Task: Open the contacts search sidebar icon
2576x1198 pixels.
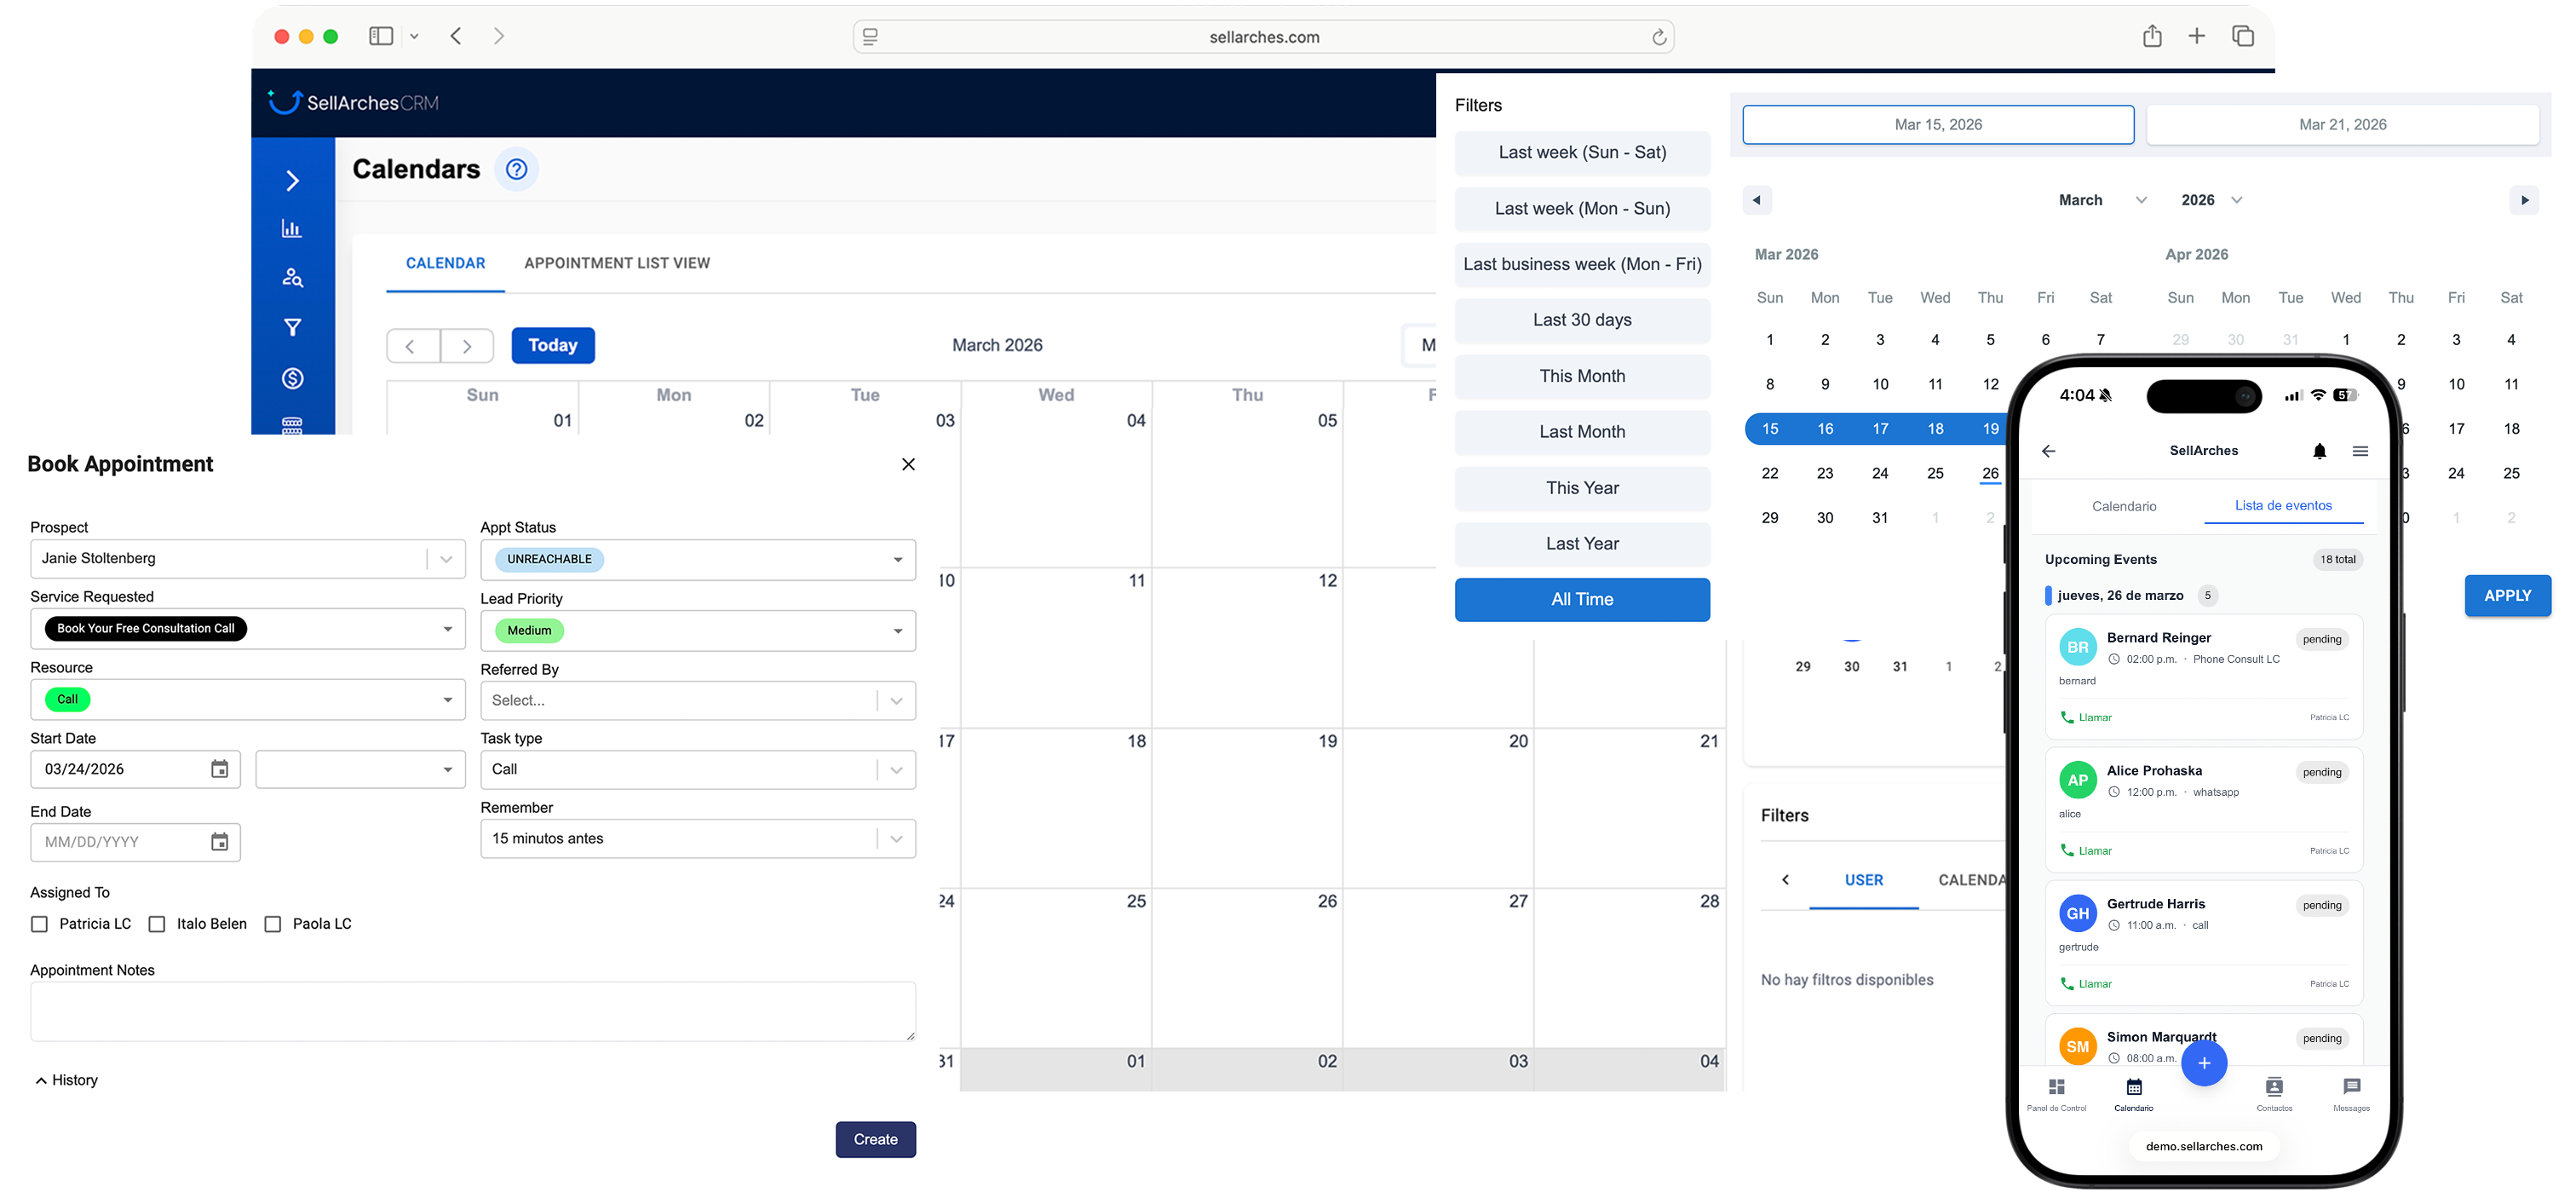Action: [292, 278]
